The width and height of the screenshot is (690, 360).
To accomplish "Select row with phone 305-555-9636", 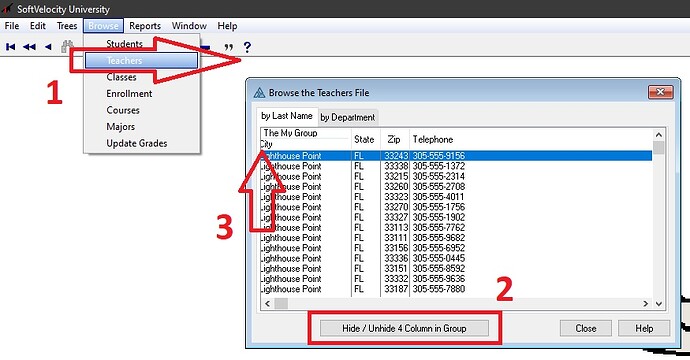I will pos(456,279).
